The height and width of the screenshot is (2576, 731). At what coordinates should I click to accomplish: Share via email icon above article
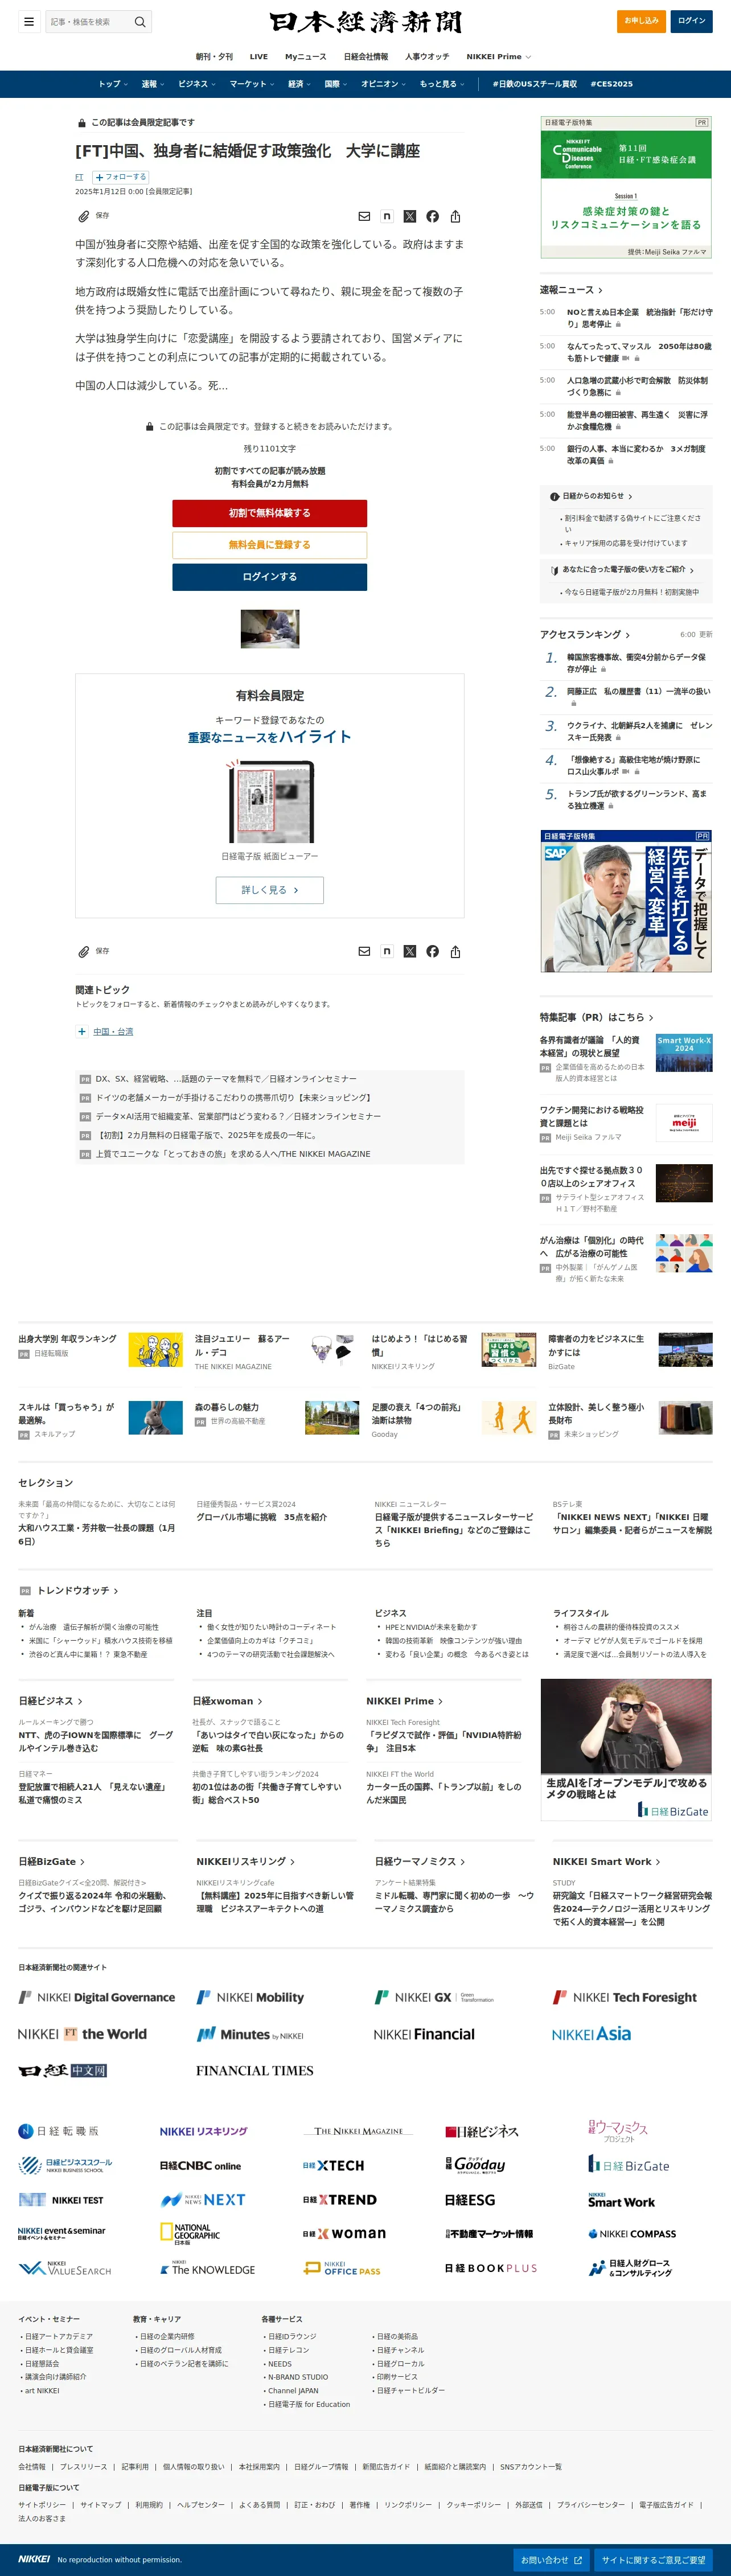(364, 216)
